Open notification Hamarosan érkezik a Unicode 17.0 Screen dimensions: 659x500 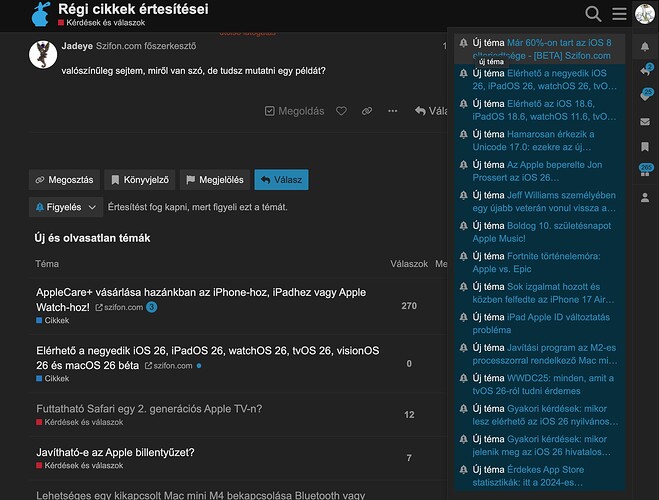(540, 140)
